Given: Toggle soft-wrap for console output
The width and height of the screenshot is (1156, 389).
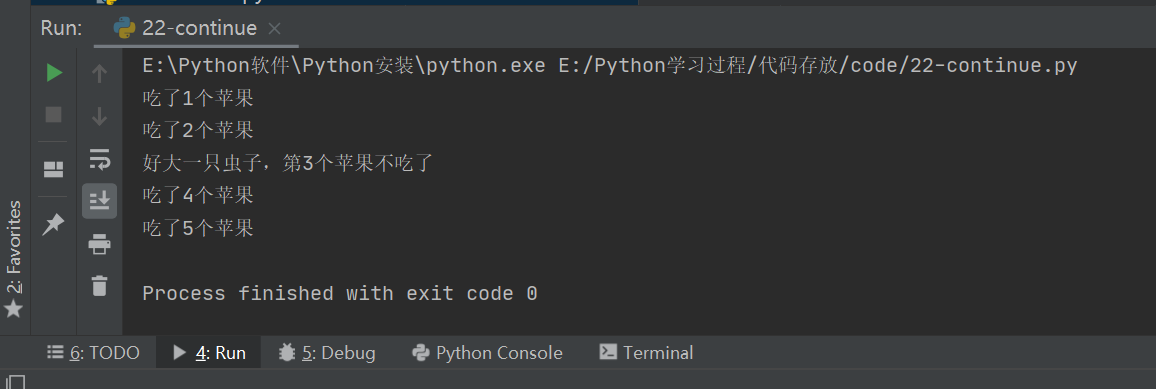Looking at the screenshot, I should 99,158.
